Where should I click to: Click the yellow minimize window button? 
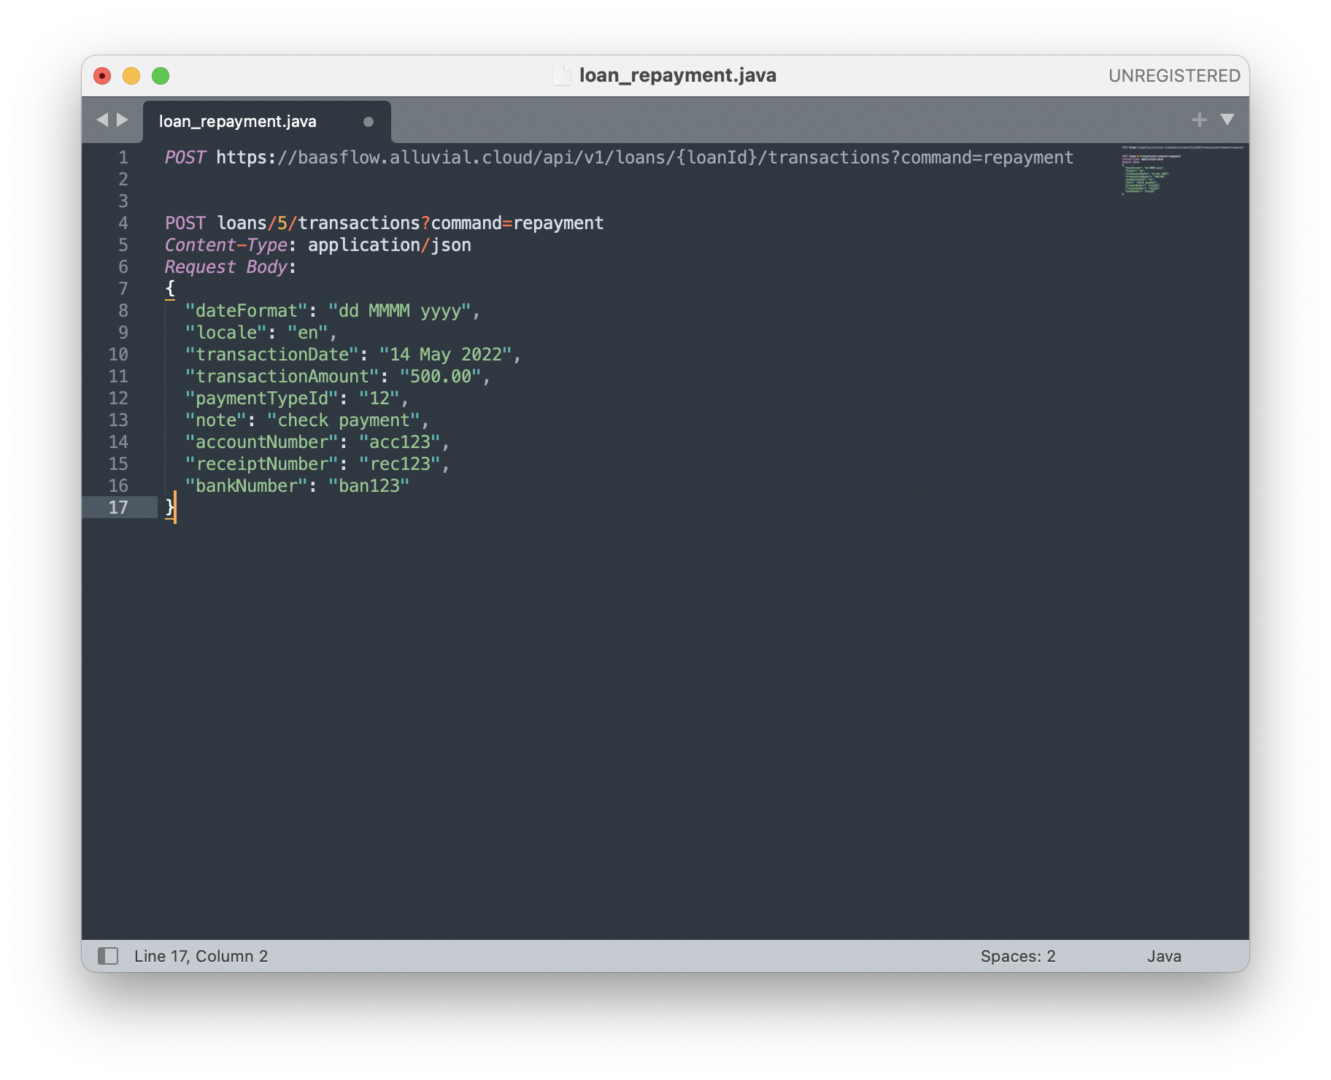tap(131, 76)
